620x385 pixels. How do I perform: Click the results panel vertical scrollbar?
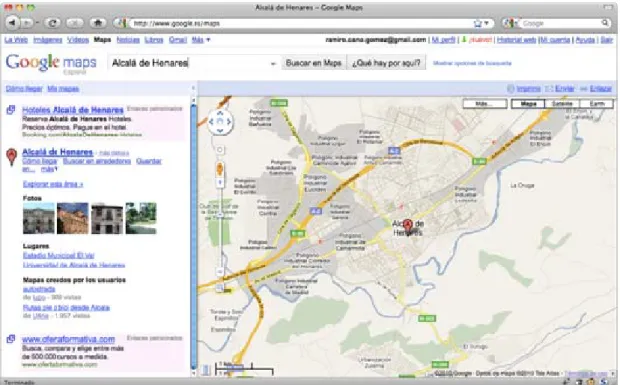(193, 237)
